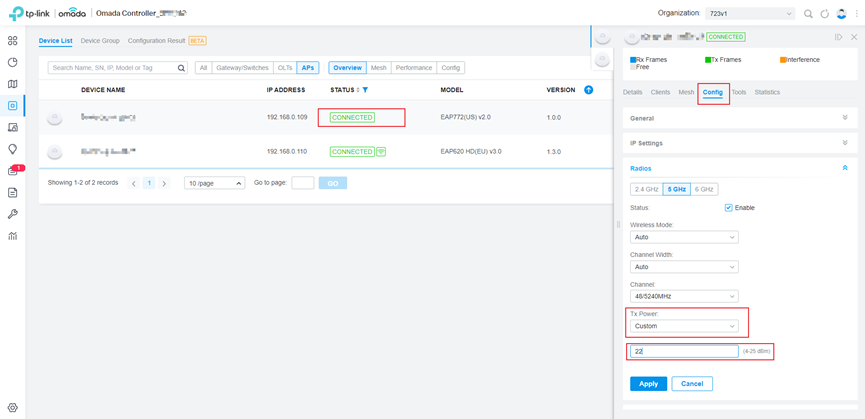Image resolution: width=865 pixels, height=419 pixels.
Task: Open the Clients tab in device panel
Action: [x=660, y=92]
